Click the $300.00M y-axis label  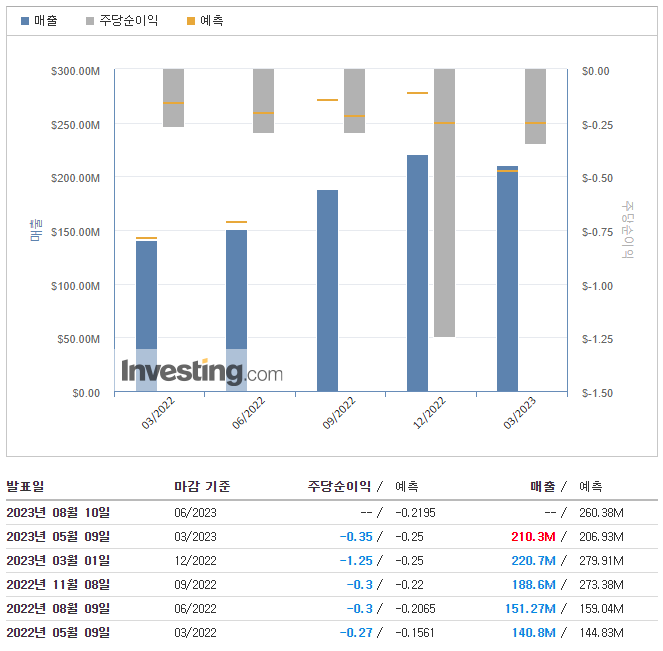[x=75, y=71]
